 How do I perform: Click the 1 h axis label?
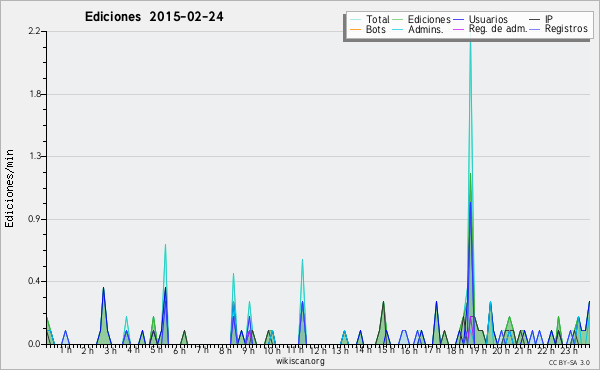point(65,350)
